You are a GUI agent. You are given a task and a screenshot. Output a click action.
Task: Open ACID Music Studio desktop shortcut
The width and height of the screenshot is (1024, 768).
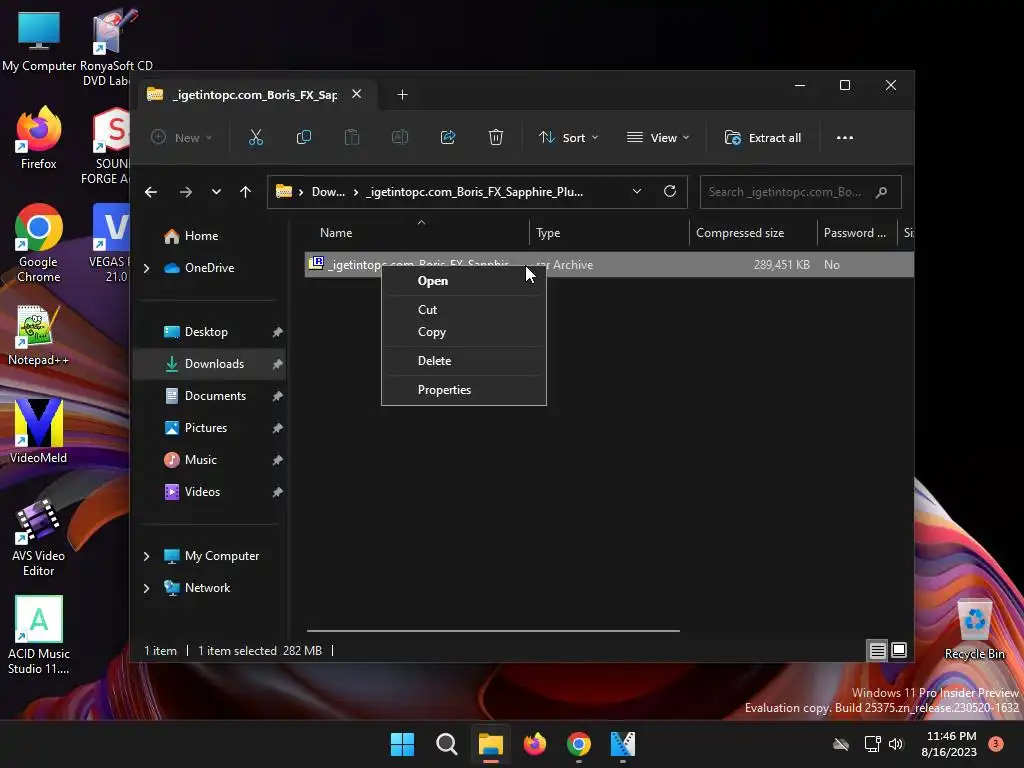pos(39,635)
